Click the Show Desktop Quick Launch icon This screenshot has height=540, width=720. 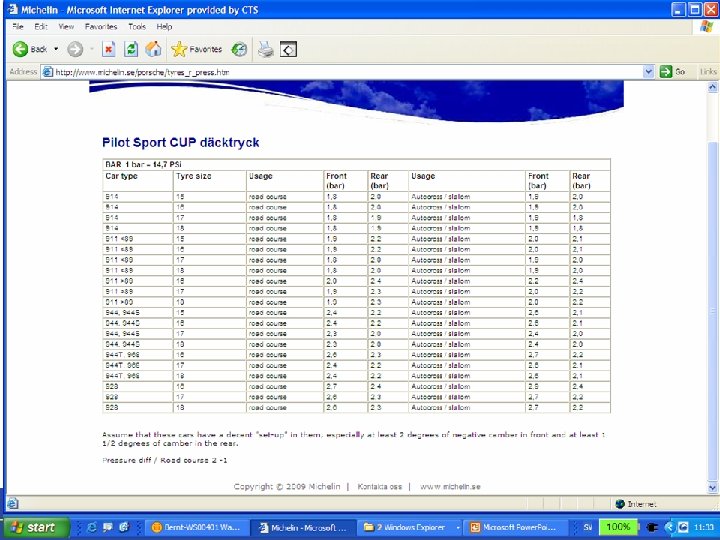(107, 527)
